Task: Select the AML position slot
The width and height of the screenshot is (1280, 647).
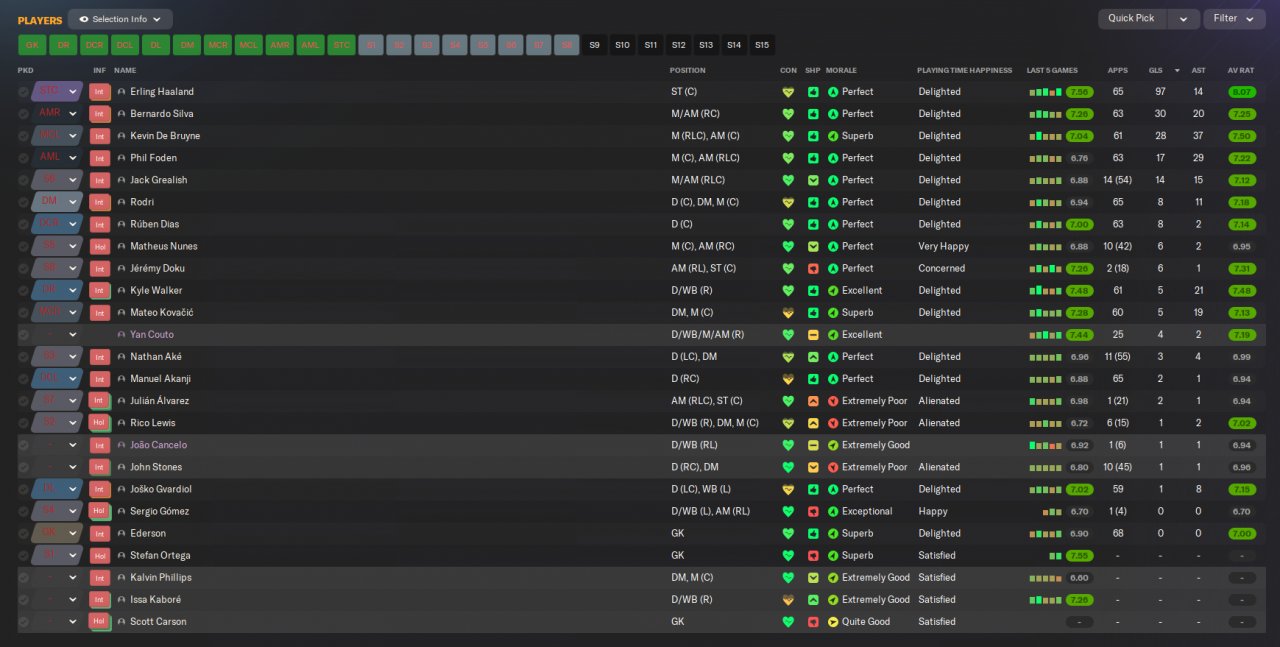Action: coord(311,45)
